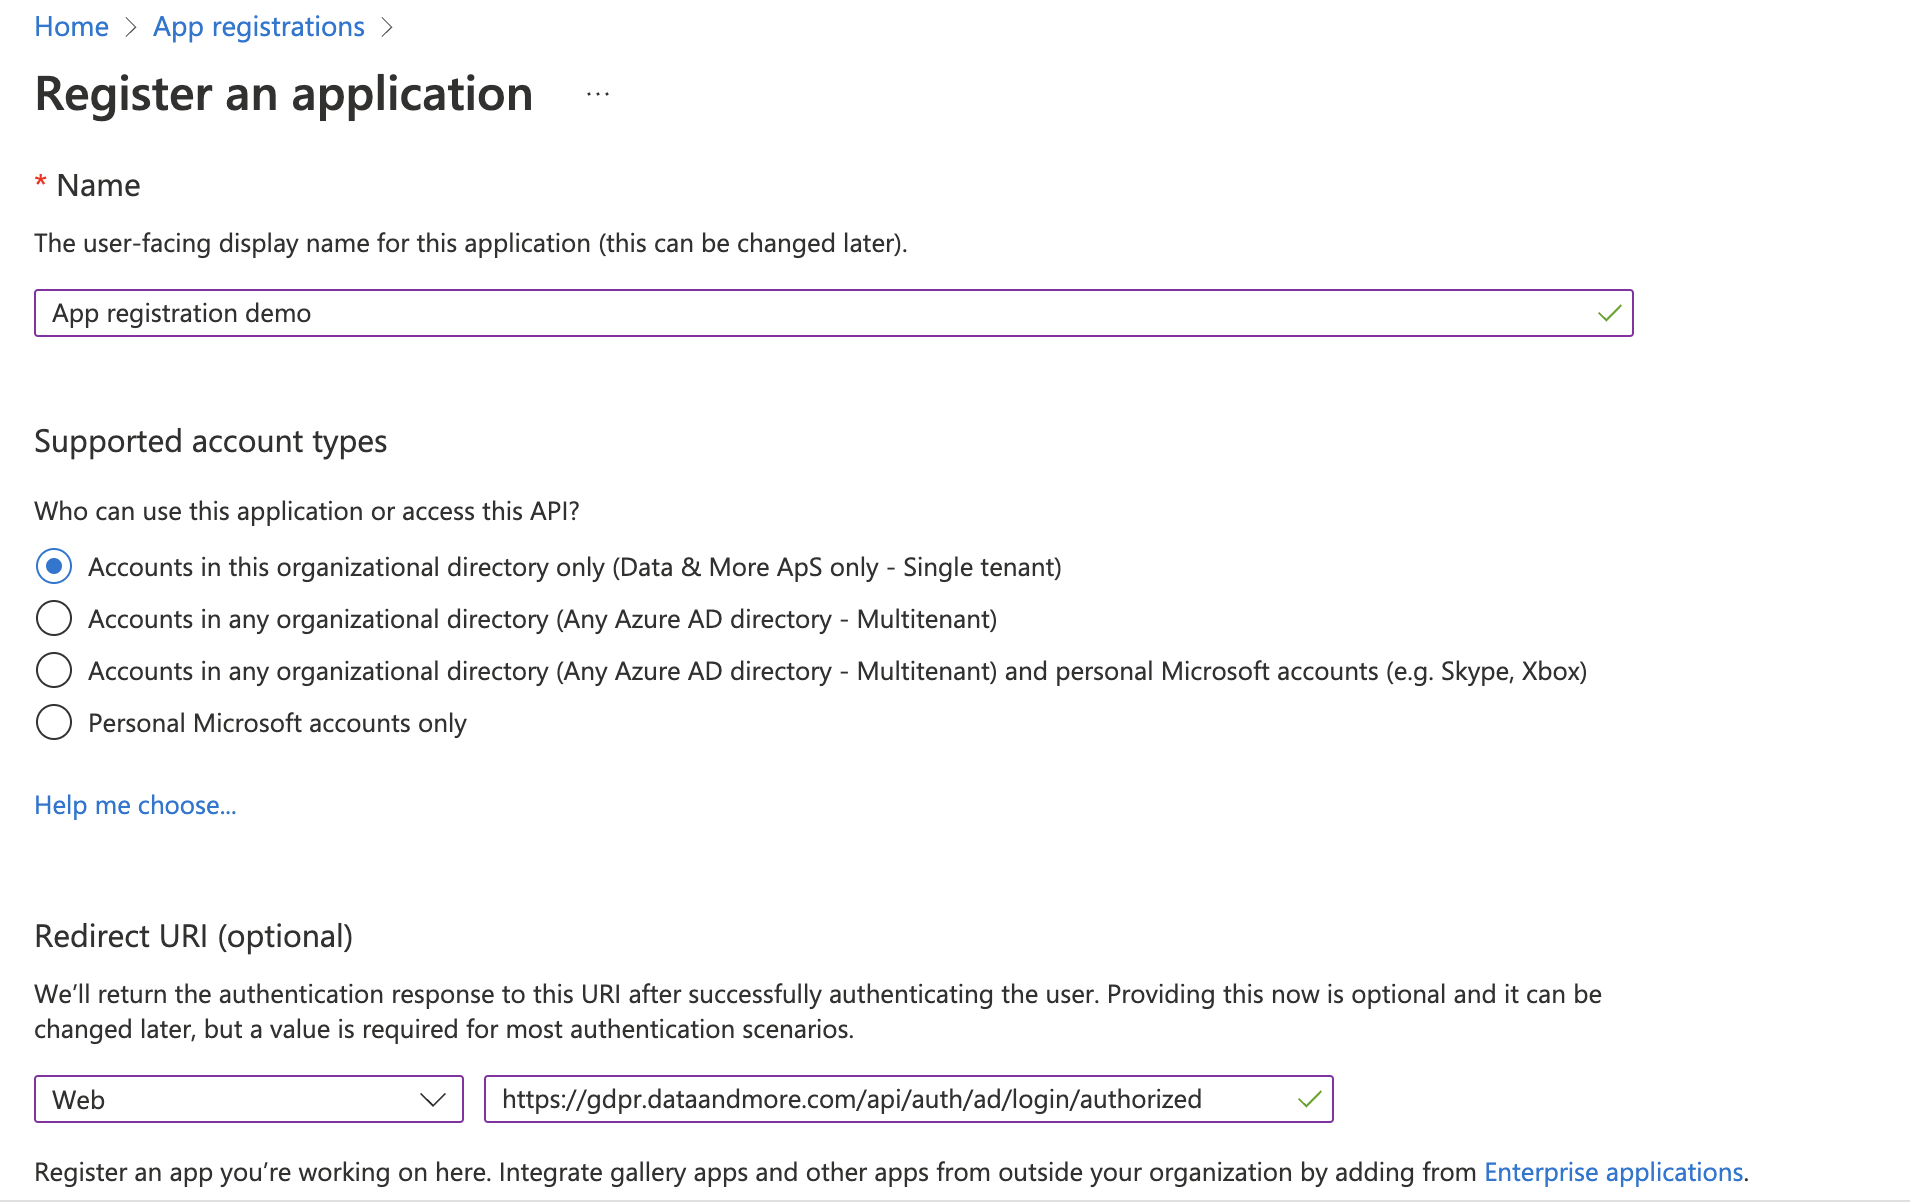Viewport: 1910px width, 1202px height.
Task: Click the Register an application title
Action: [284, 94]
